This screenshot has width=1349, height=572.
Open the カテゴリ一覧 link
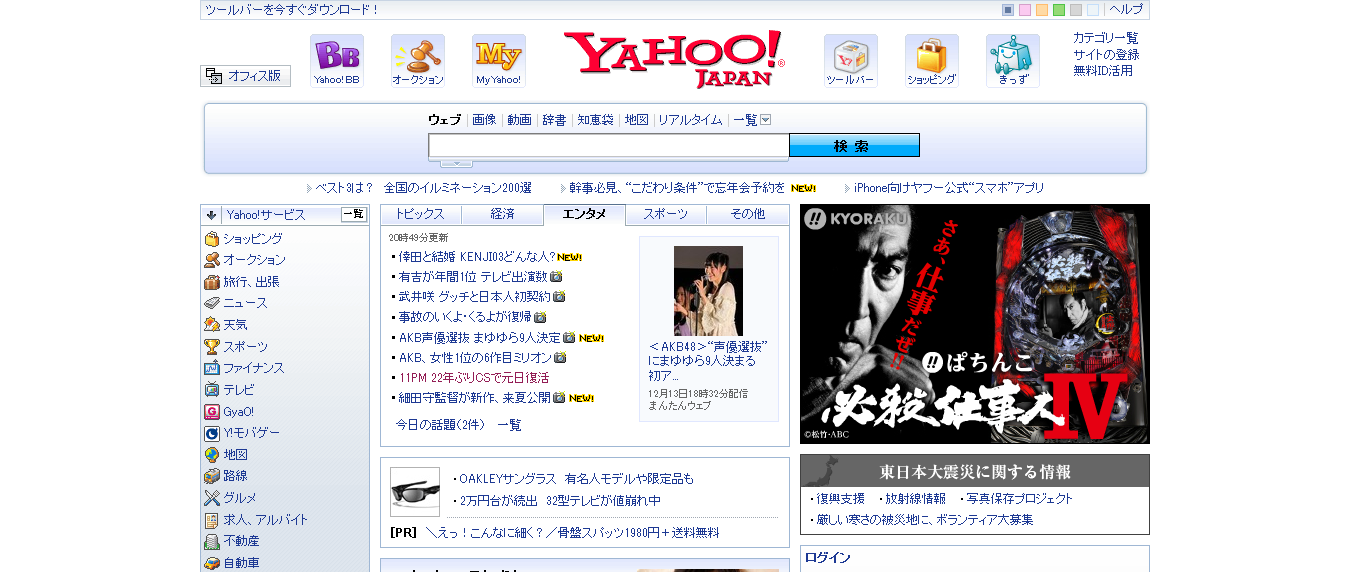[x=1106, y=38]
